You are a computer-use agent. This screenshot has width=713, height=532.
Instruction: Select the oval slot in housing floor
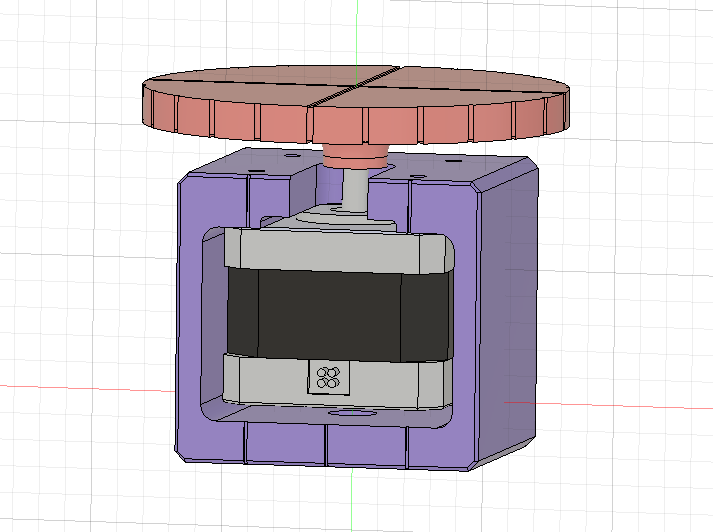352,413
